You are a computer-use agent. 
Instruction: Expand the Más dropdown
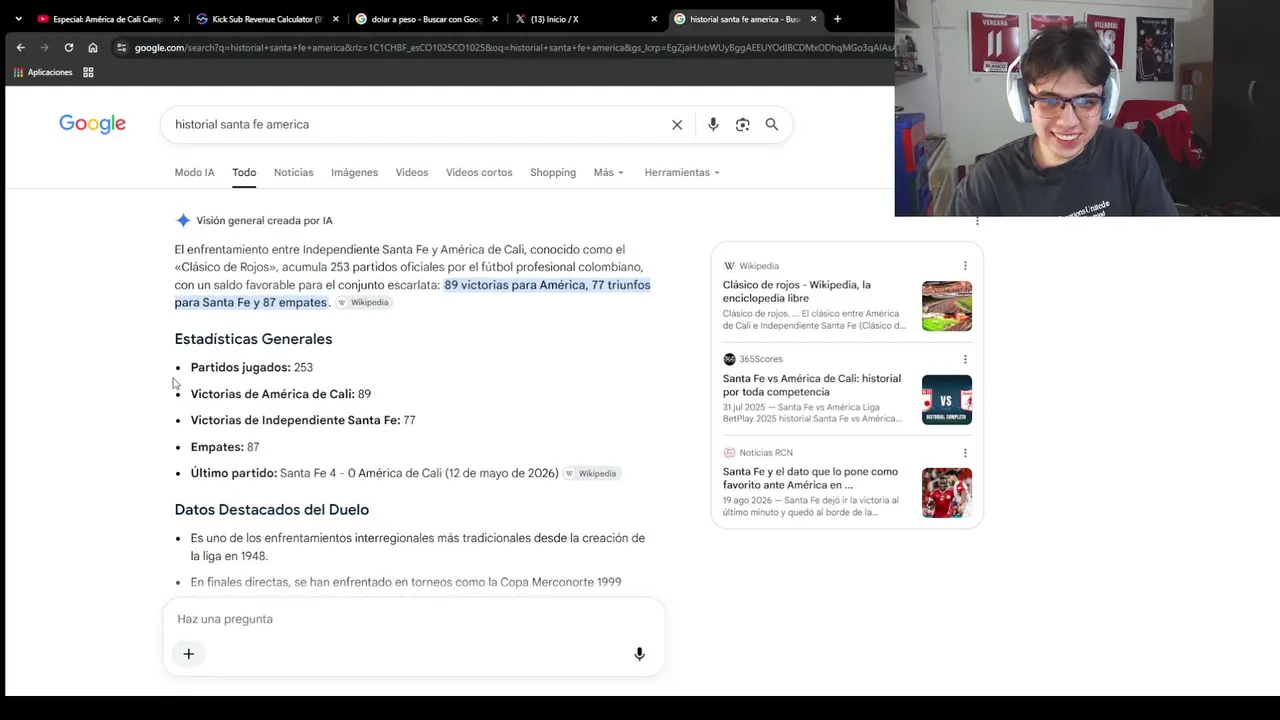pyautogui.click(x=608, y=172)
